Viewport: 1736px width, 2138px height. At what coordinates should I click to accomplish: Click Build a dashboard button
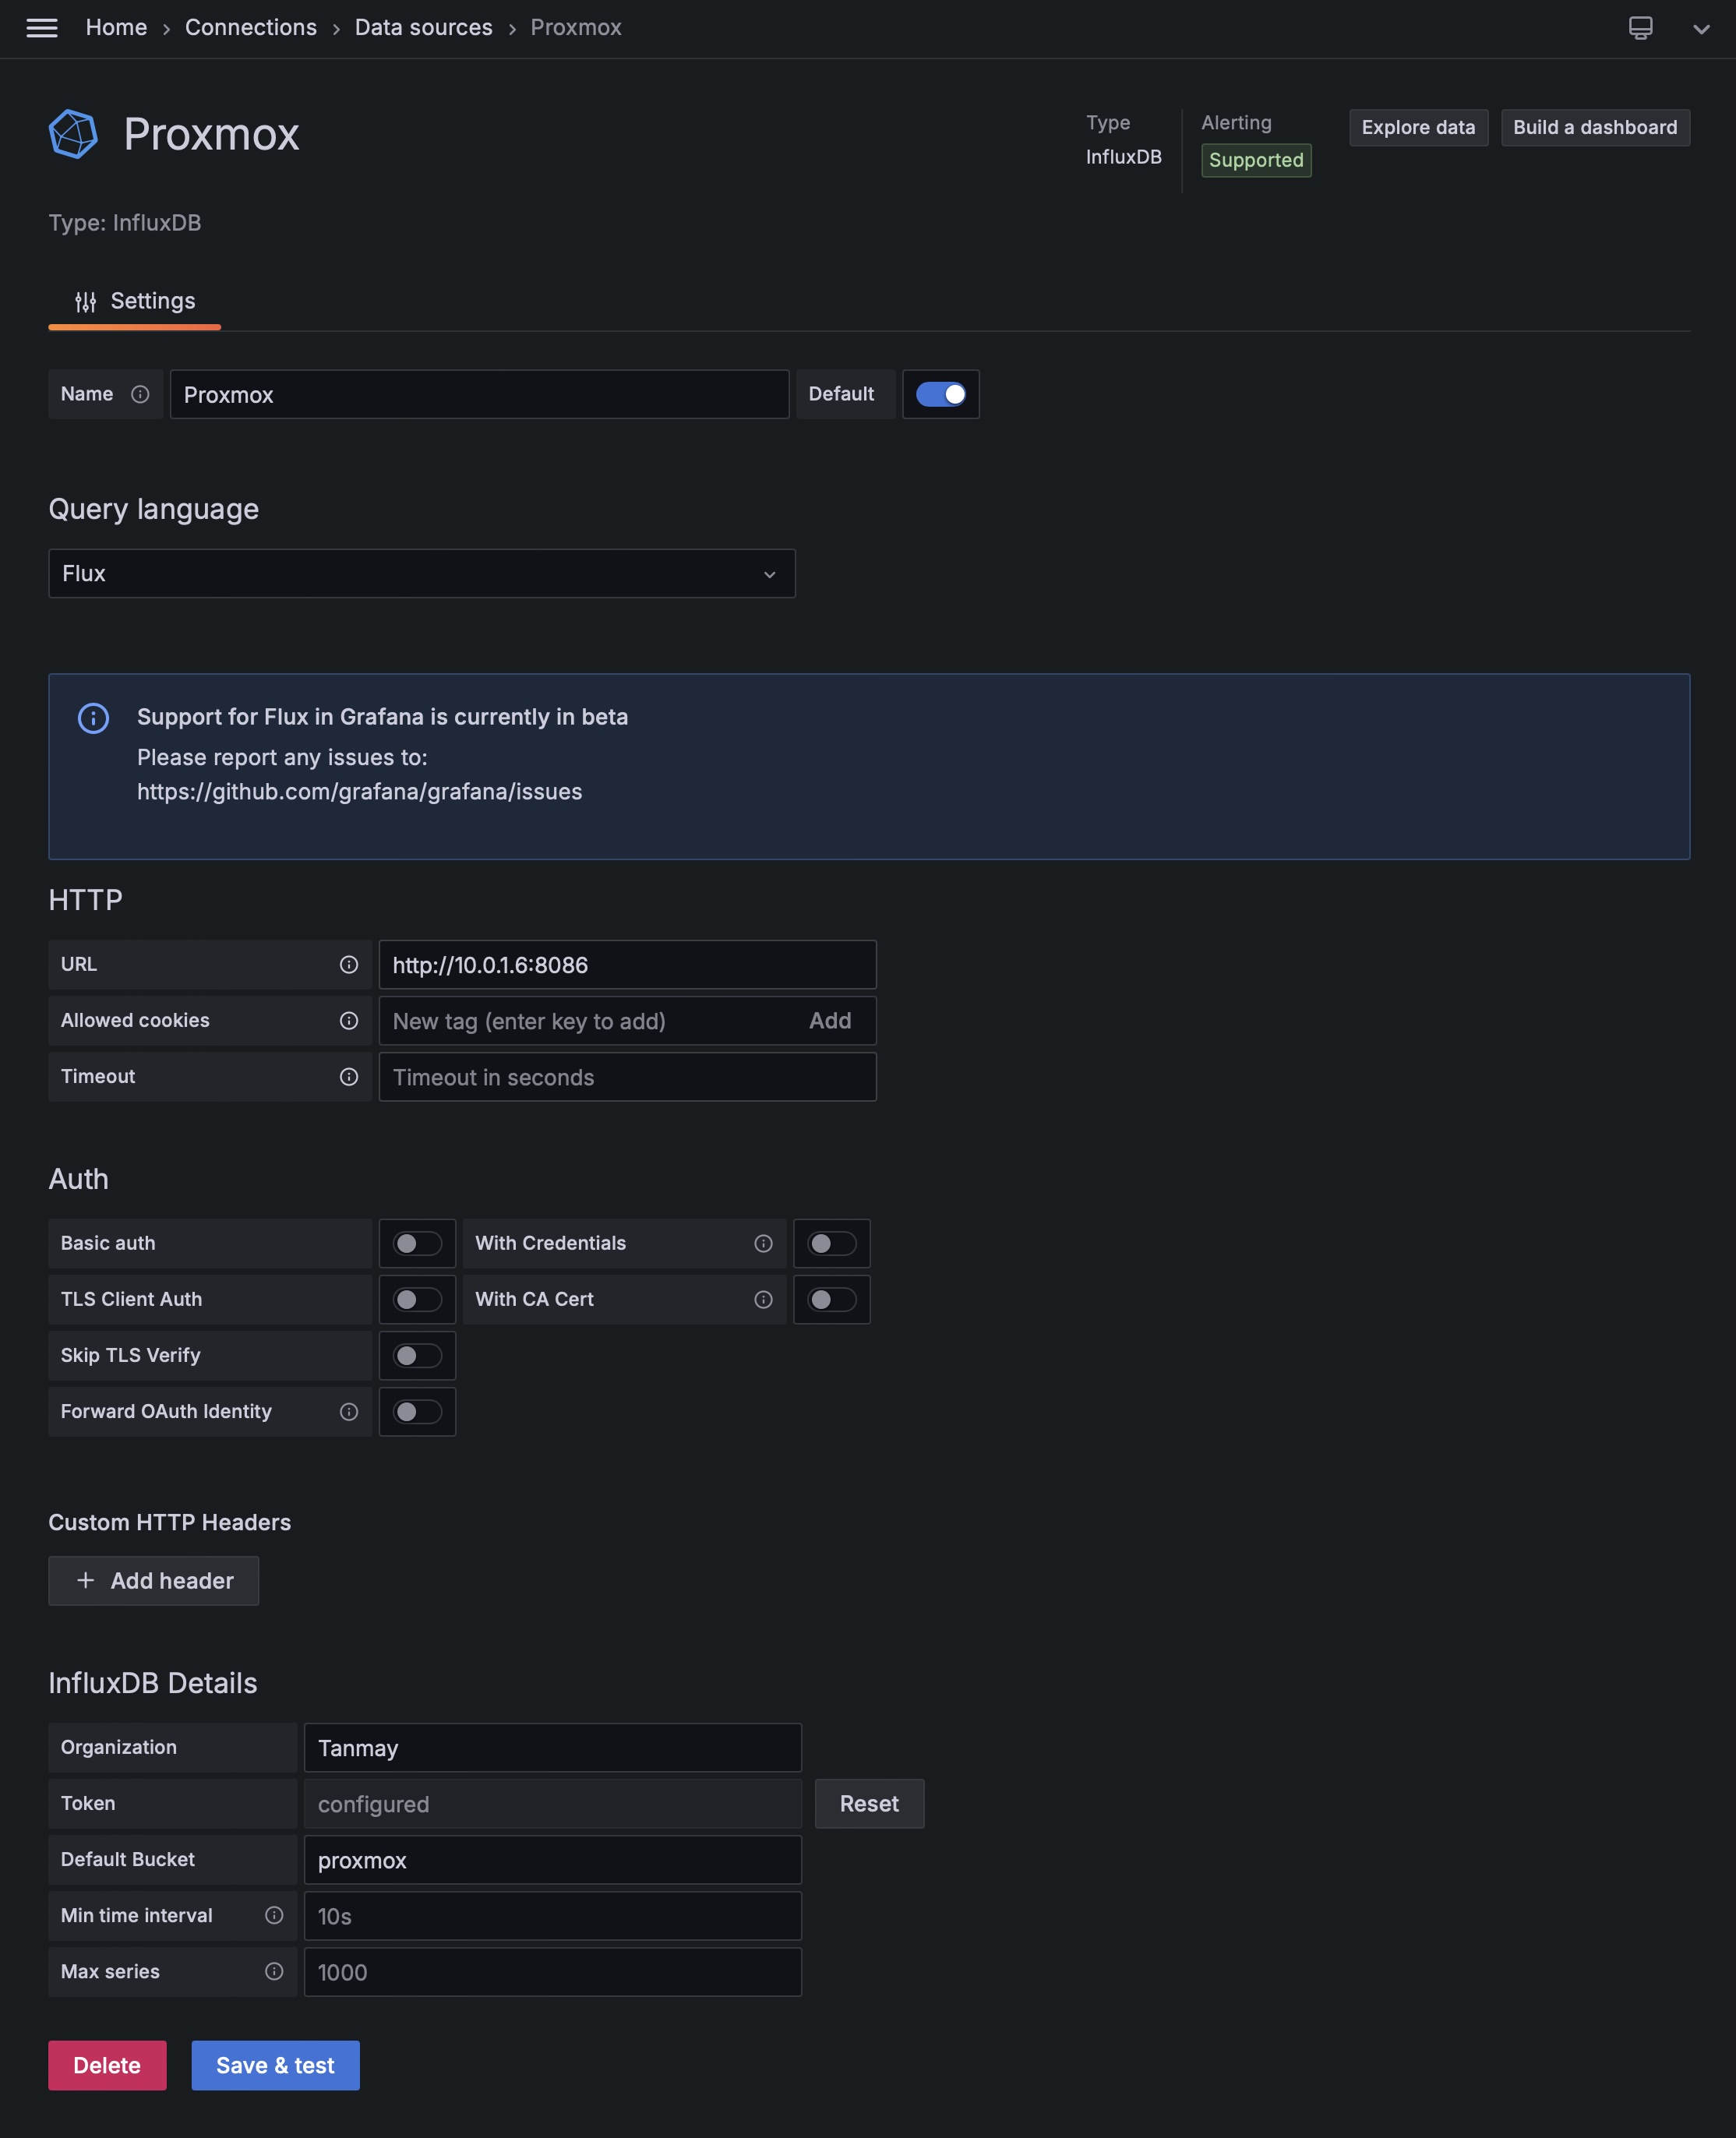tap(1595, 127)
